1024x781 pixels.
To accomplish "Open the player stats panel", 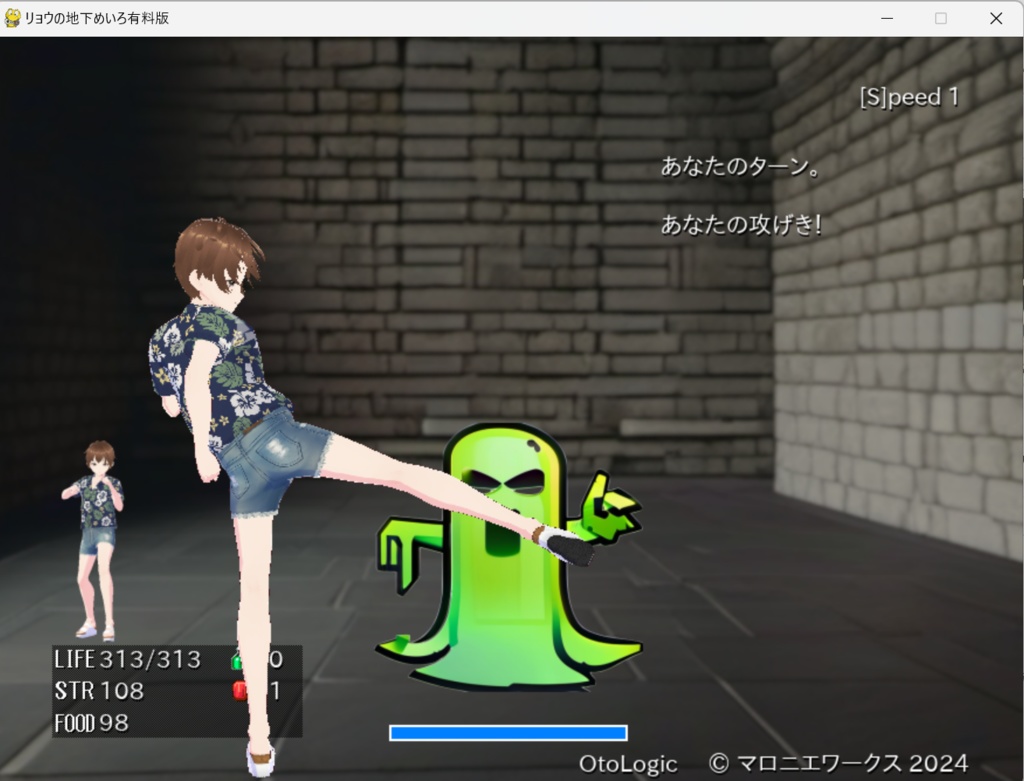I will [175, 690].
